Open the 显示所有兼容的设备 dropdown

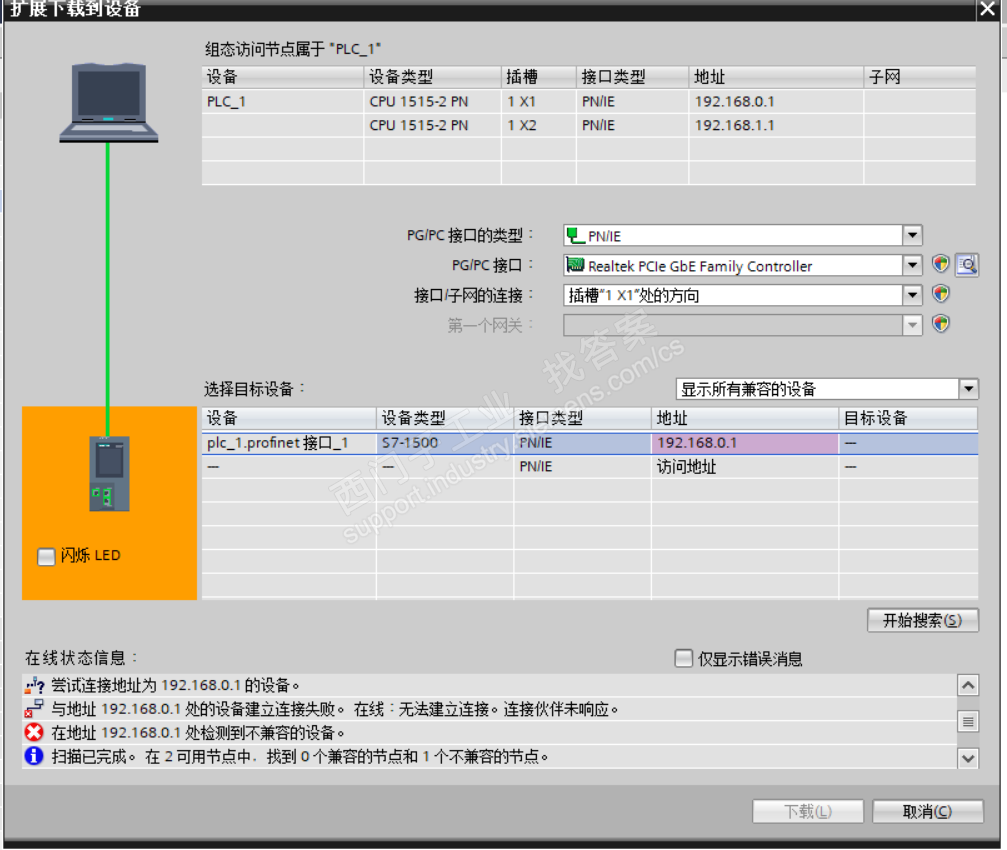click(x=968, y=388)
